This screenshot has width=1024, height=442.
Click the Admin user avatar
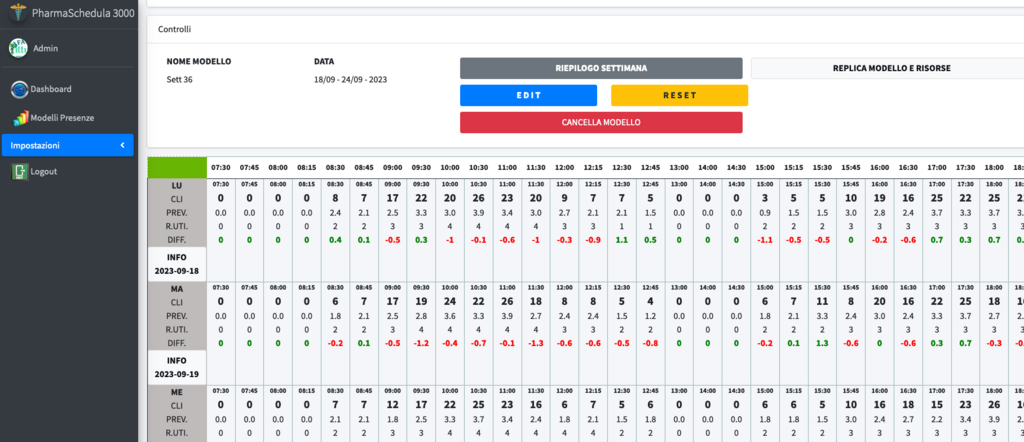pyautogui.click(x=18, y=48)
